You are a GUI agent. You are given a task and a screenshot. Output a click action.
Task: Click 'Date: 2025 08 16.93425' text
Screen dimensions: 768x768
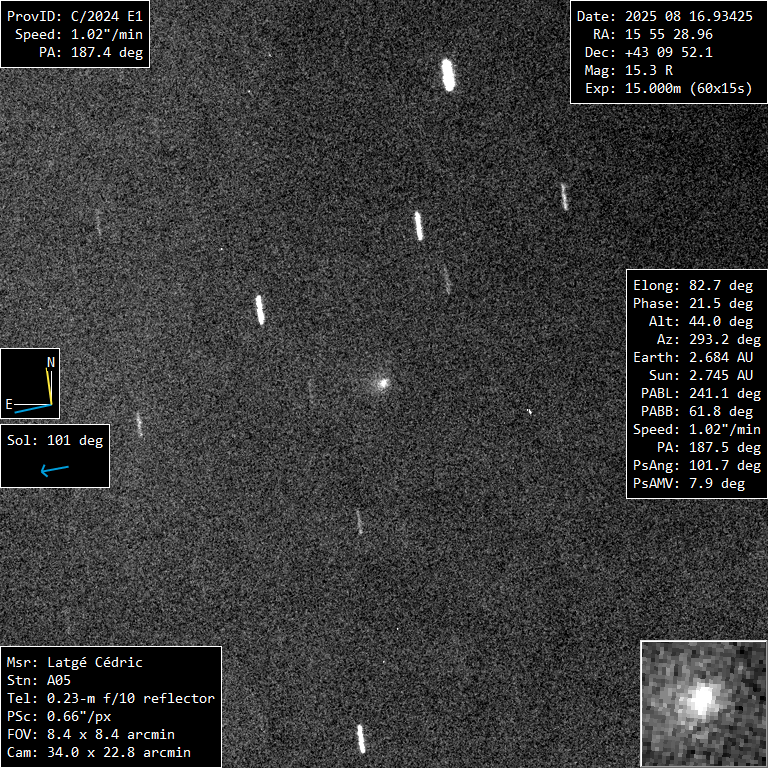click(x=665, y=16)
